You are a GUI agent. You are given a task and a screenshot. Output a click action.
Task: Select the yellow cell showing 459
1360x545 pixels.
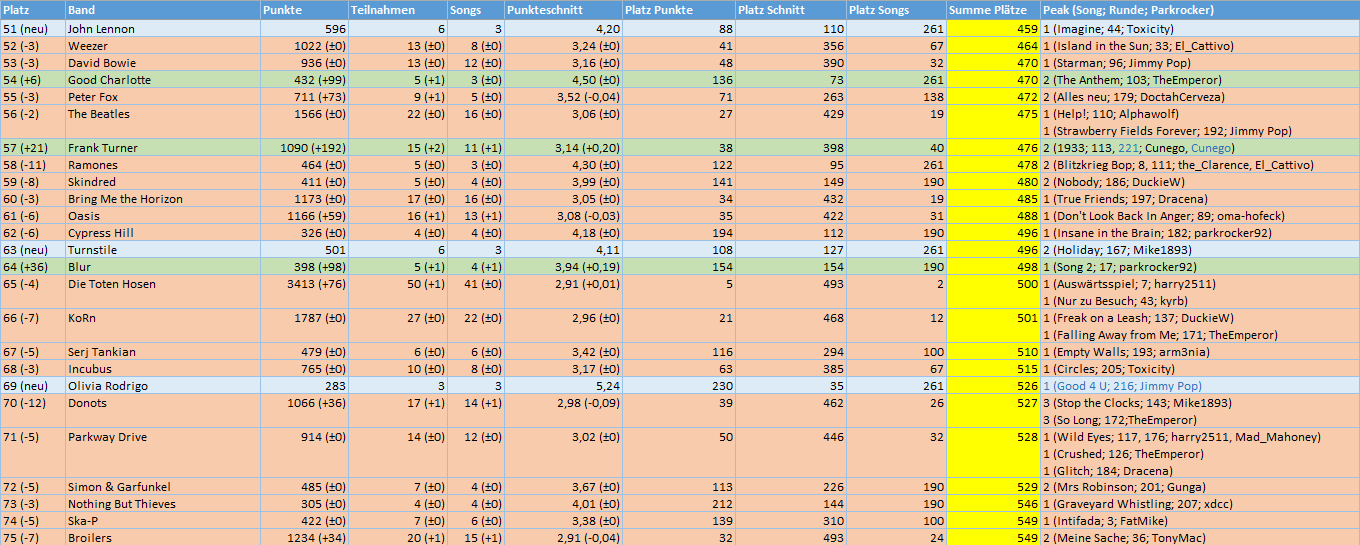tap(1020, 29)
